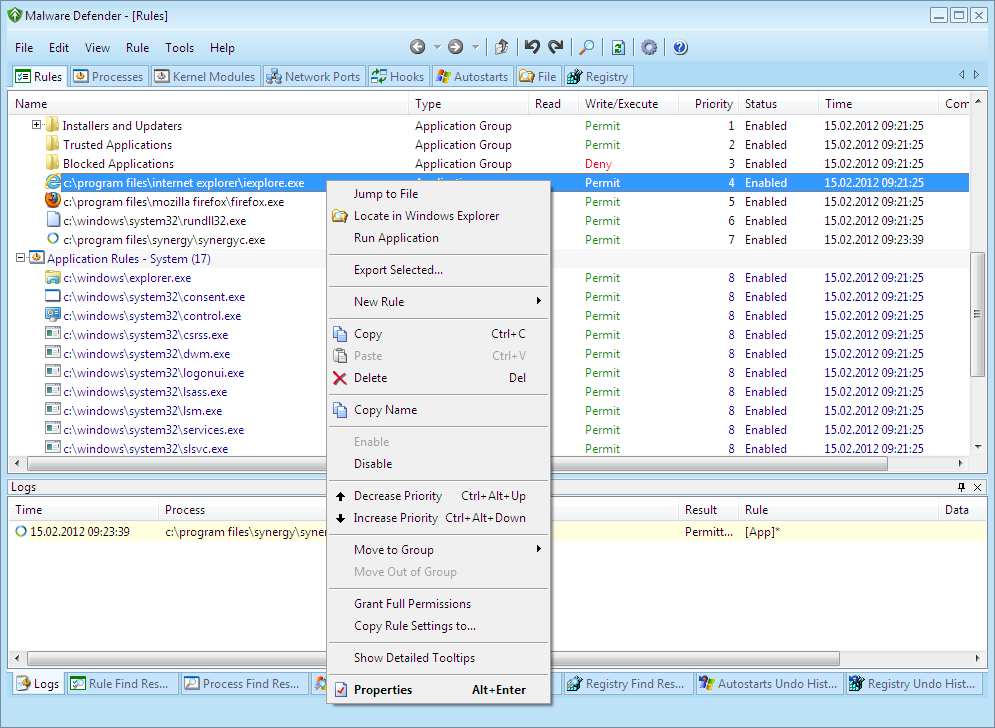Click the blue Help question mark icon
The image size is (995, 728).
tap(680, 47)
